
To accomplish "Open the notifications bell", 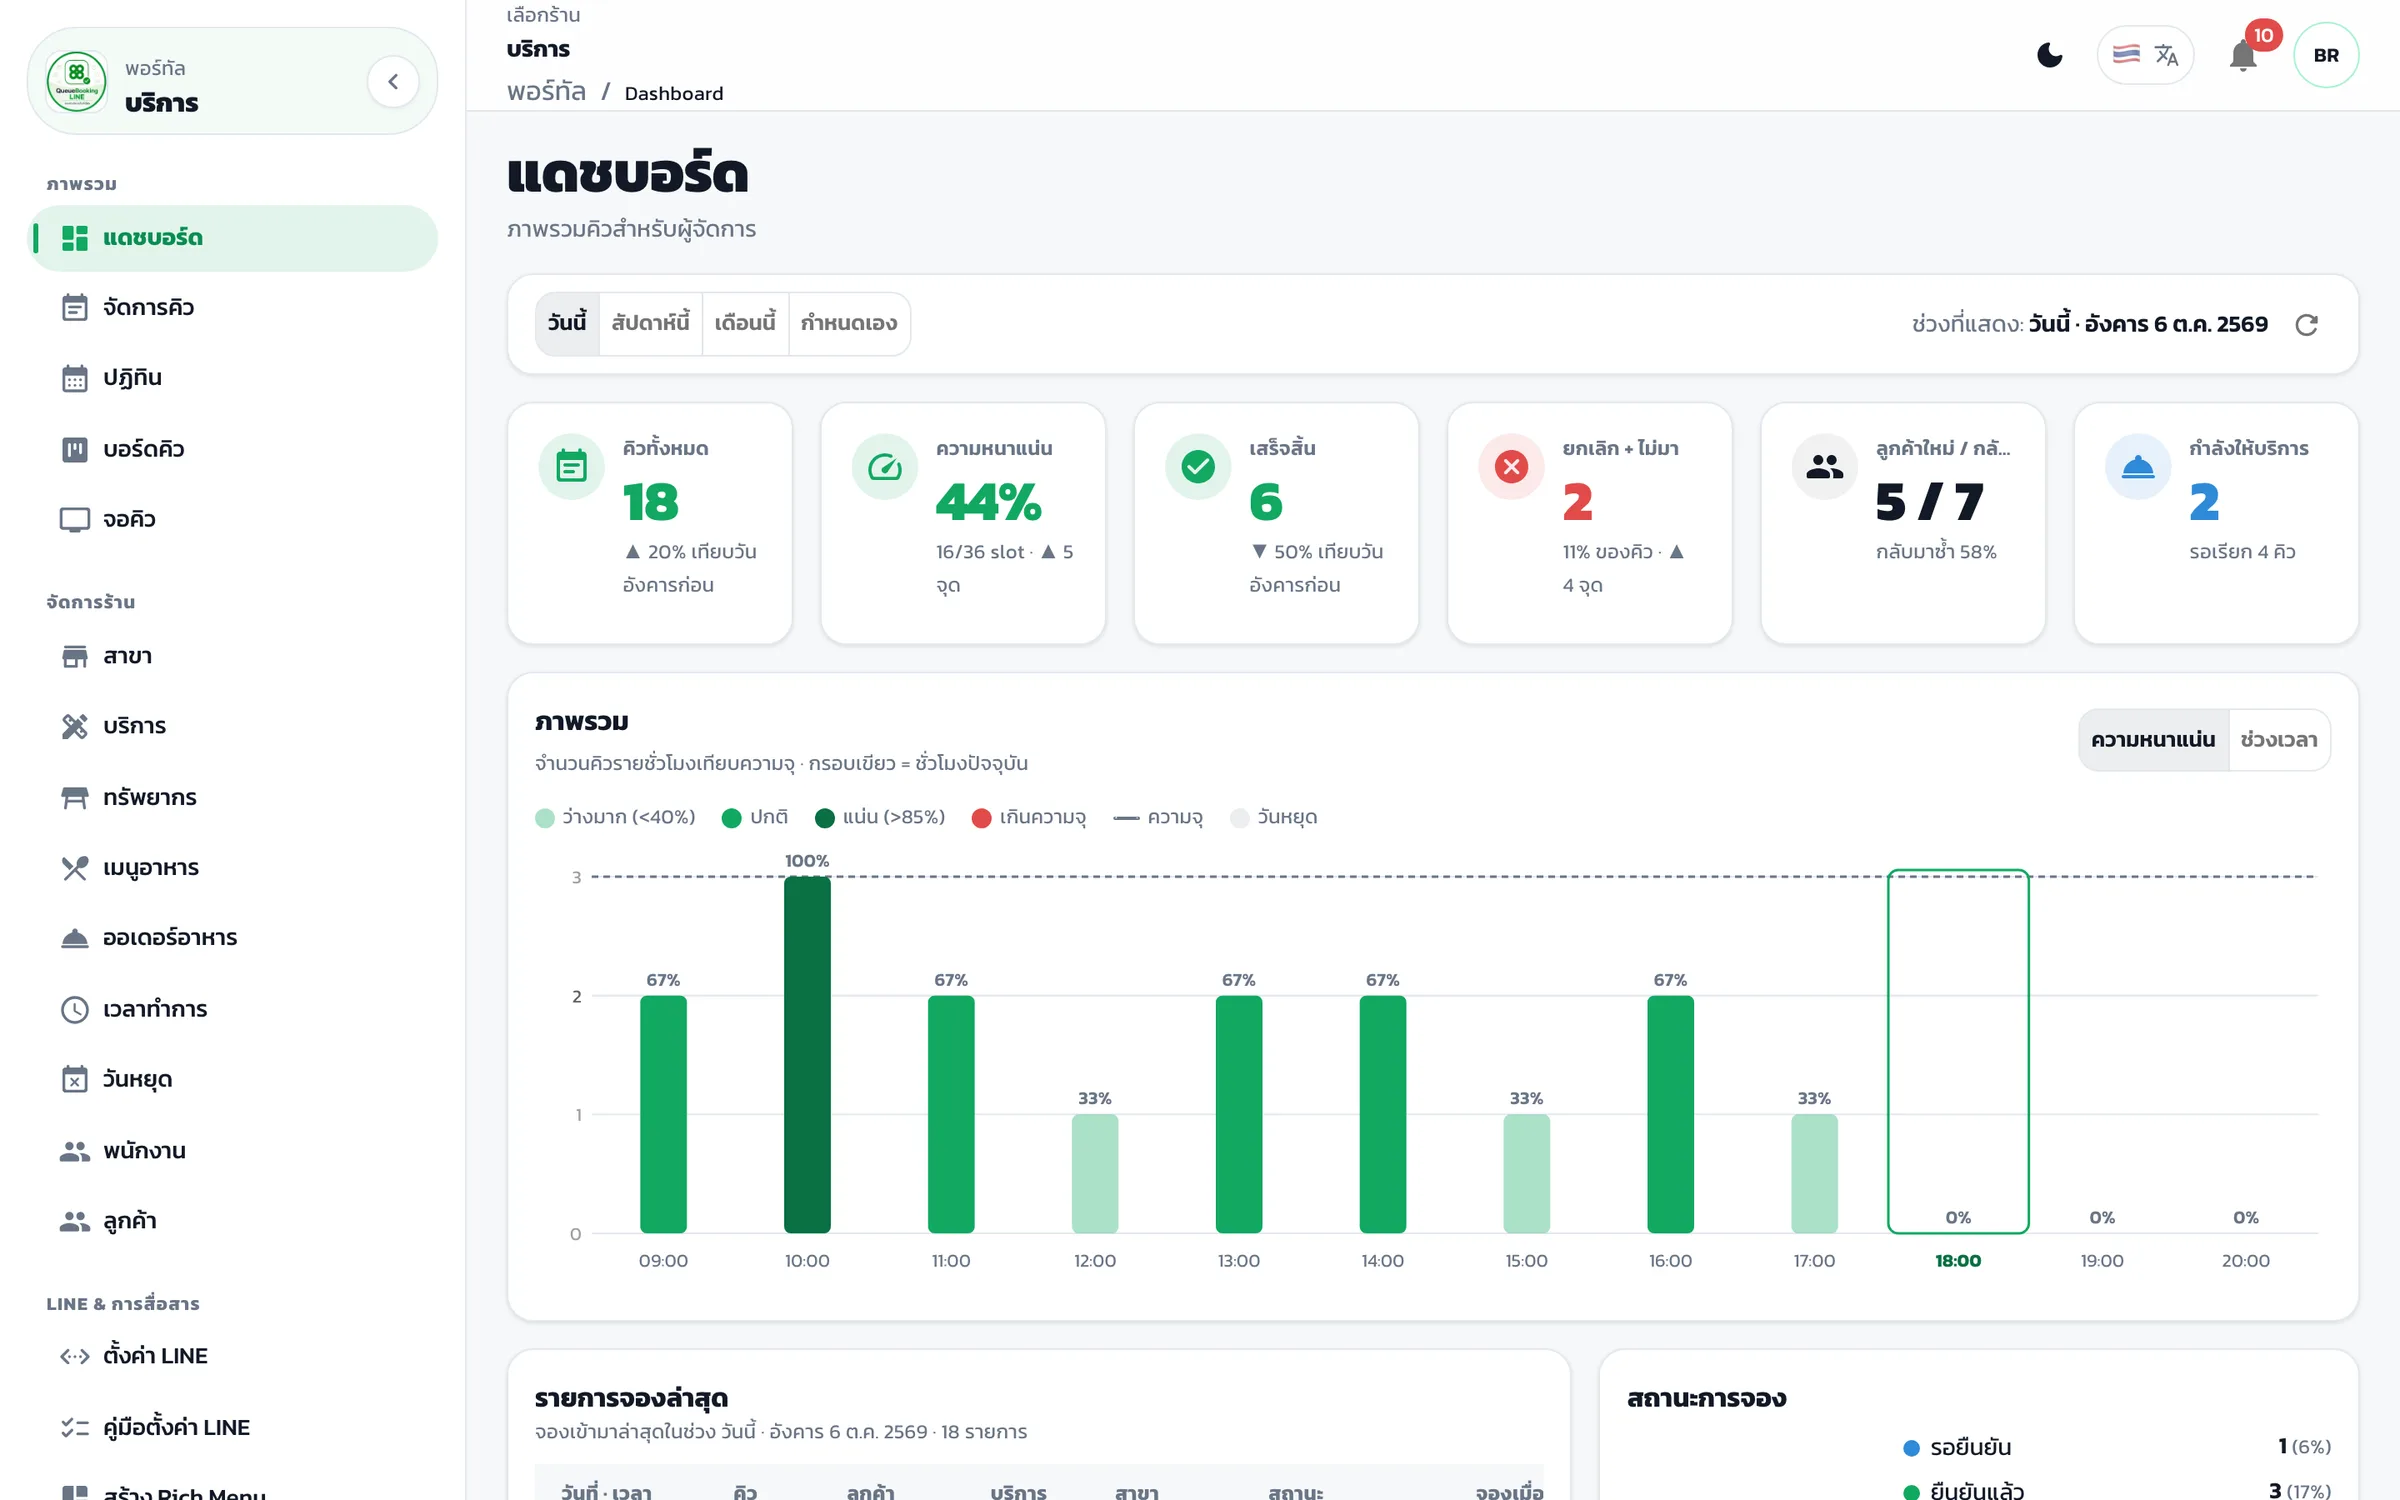I will [2243, 55].
